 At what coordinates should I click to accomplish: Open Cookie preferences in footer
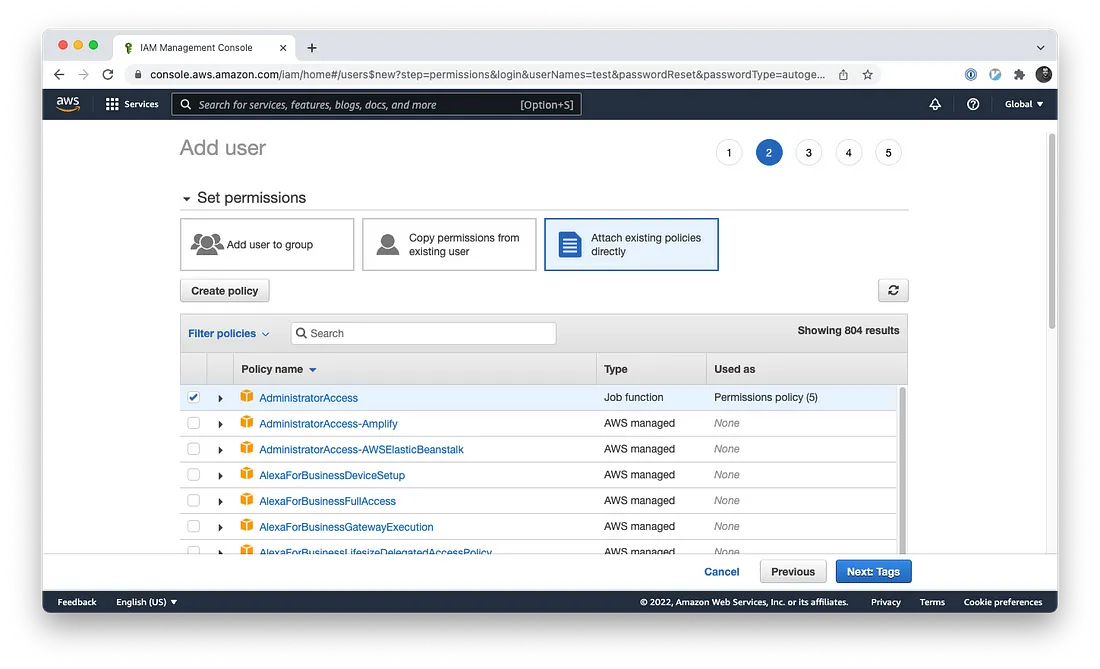click(x=1002, y=602)
